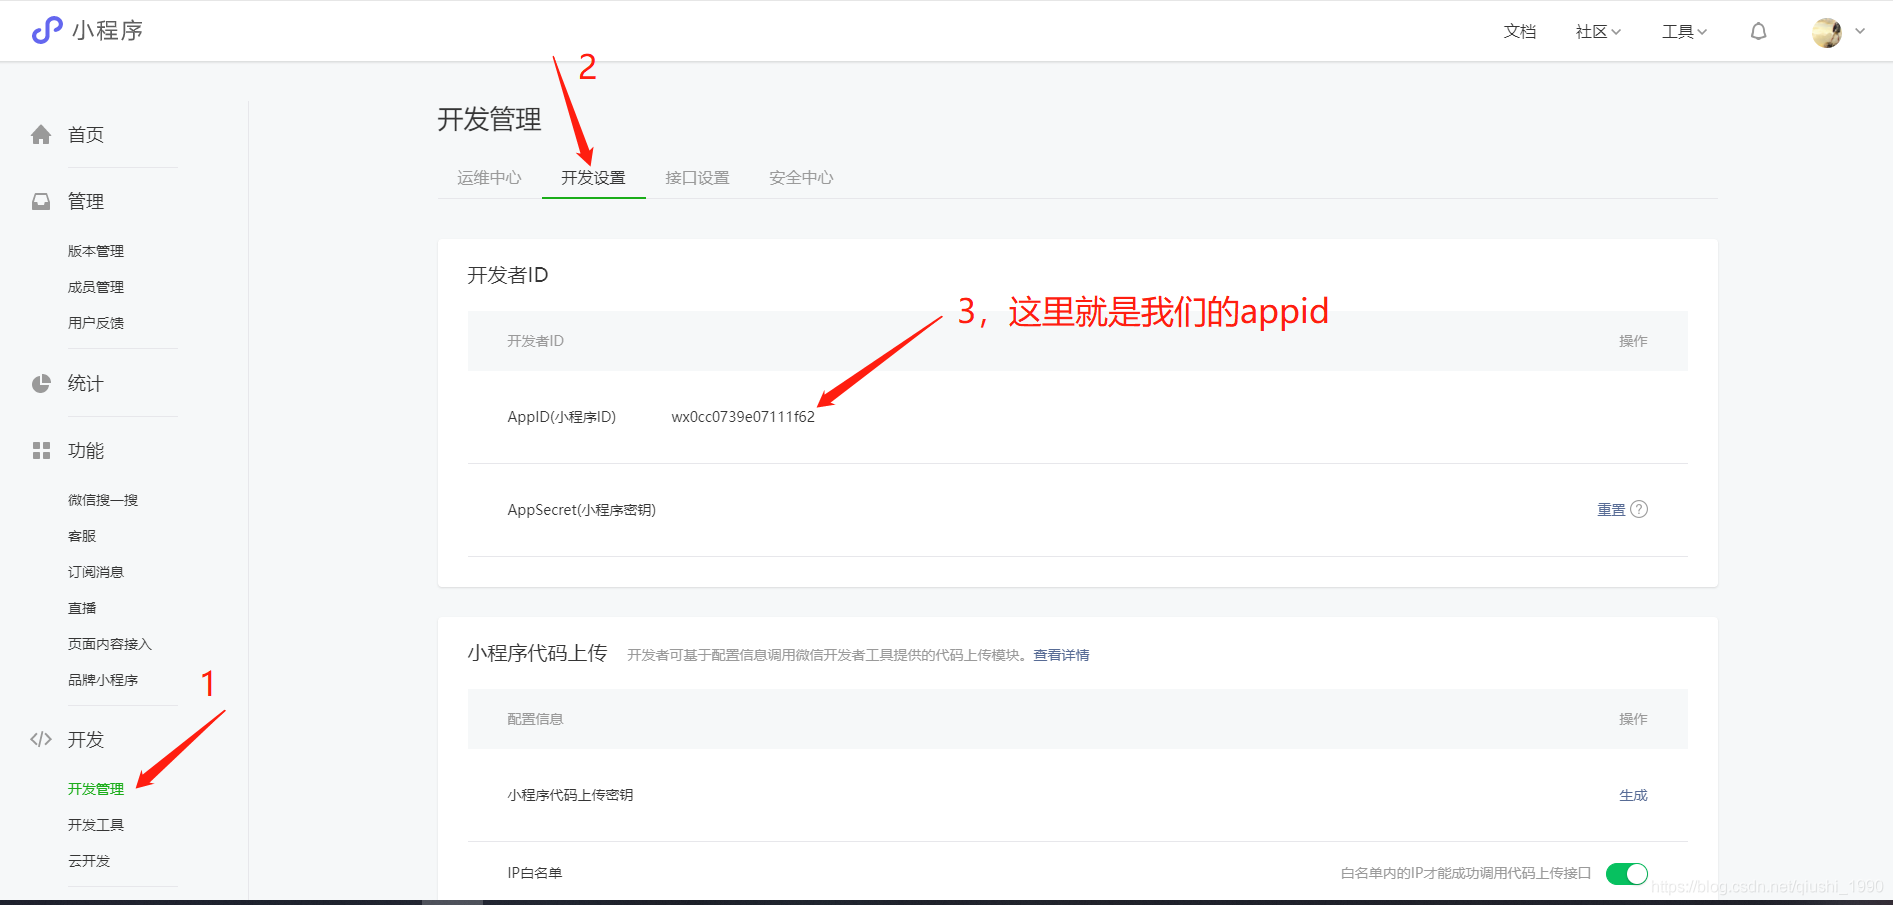Click the help icon next to 重置
This screenshot has height=905, width=1893.
pyautogui.click(x=1639, y=509)
